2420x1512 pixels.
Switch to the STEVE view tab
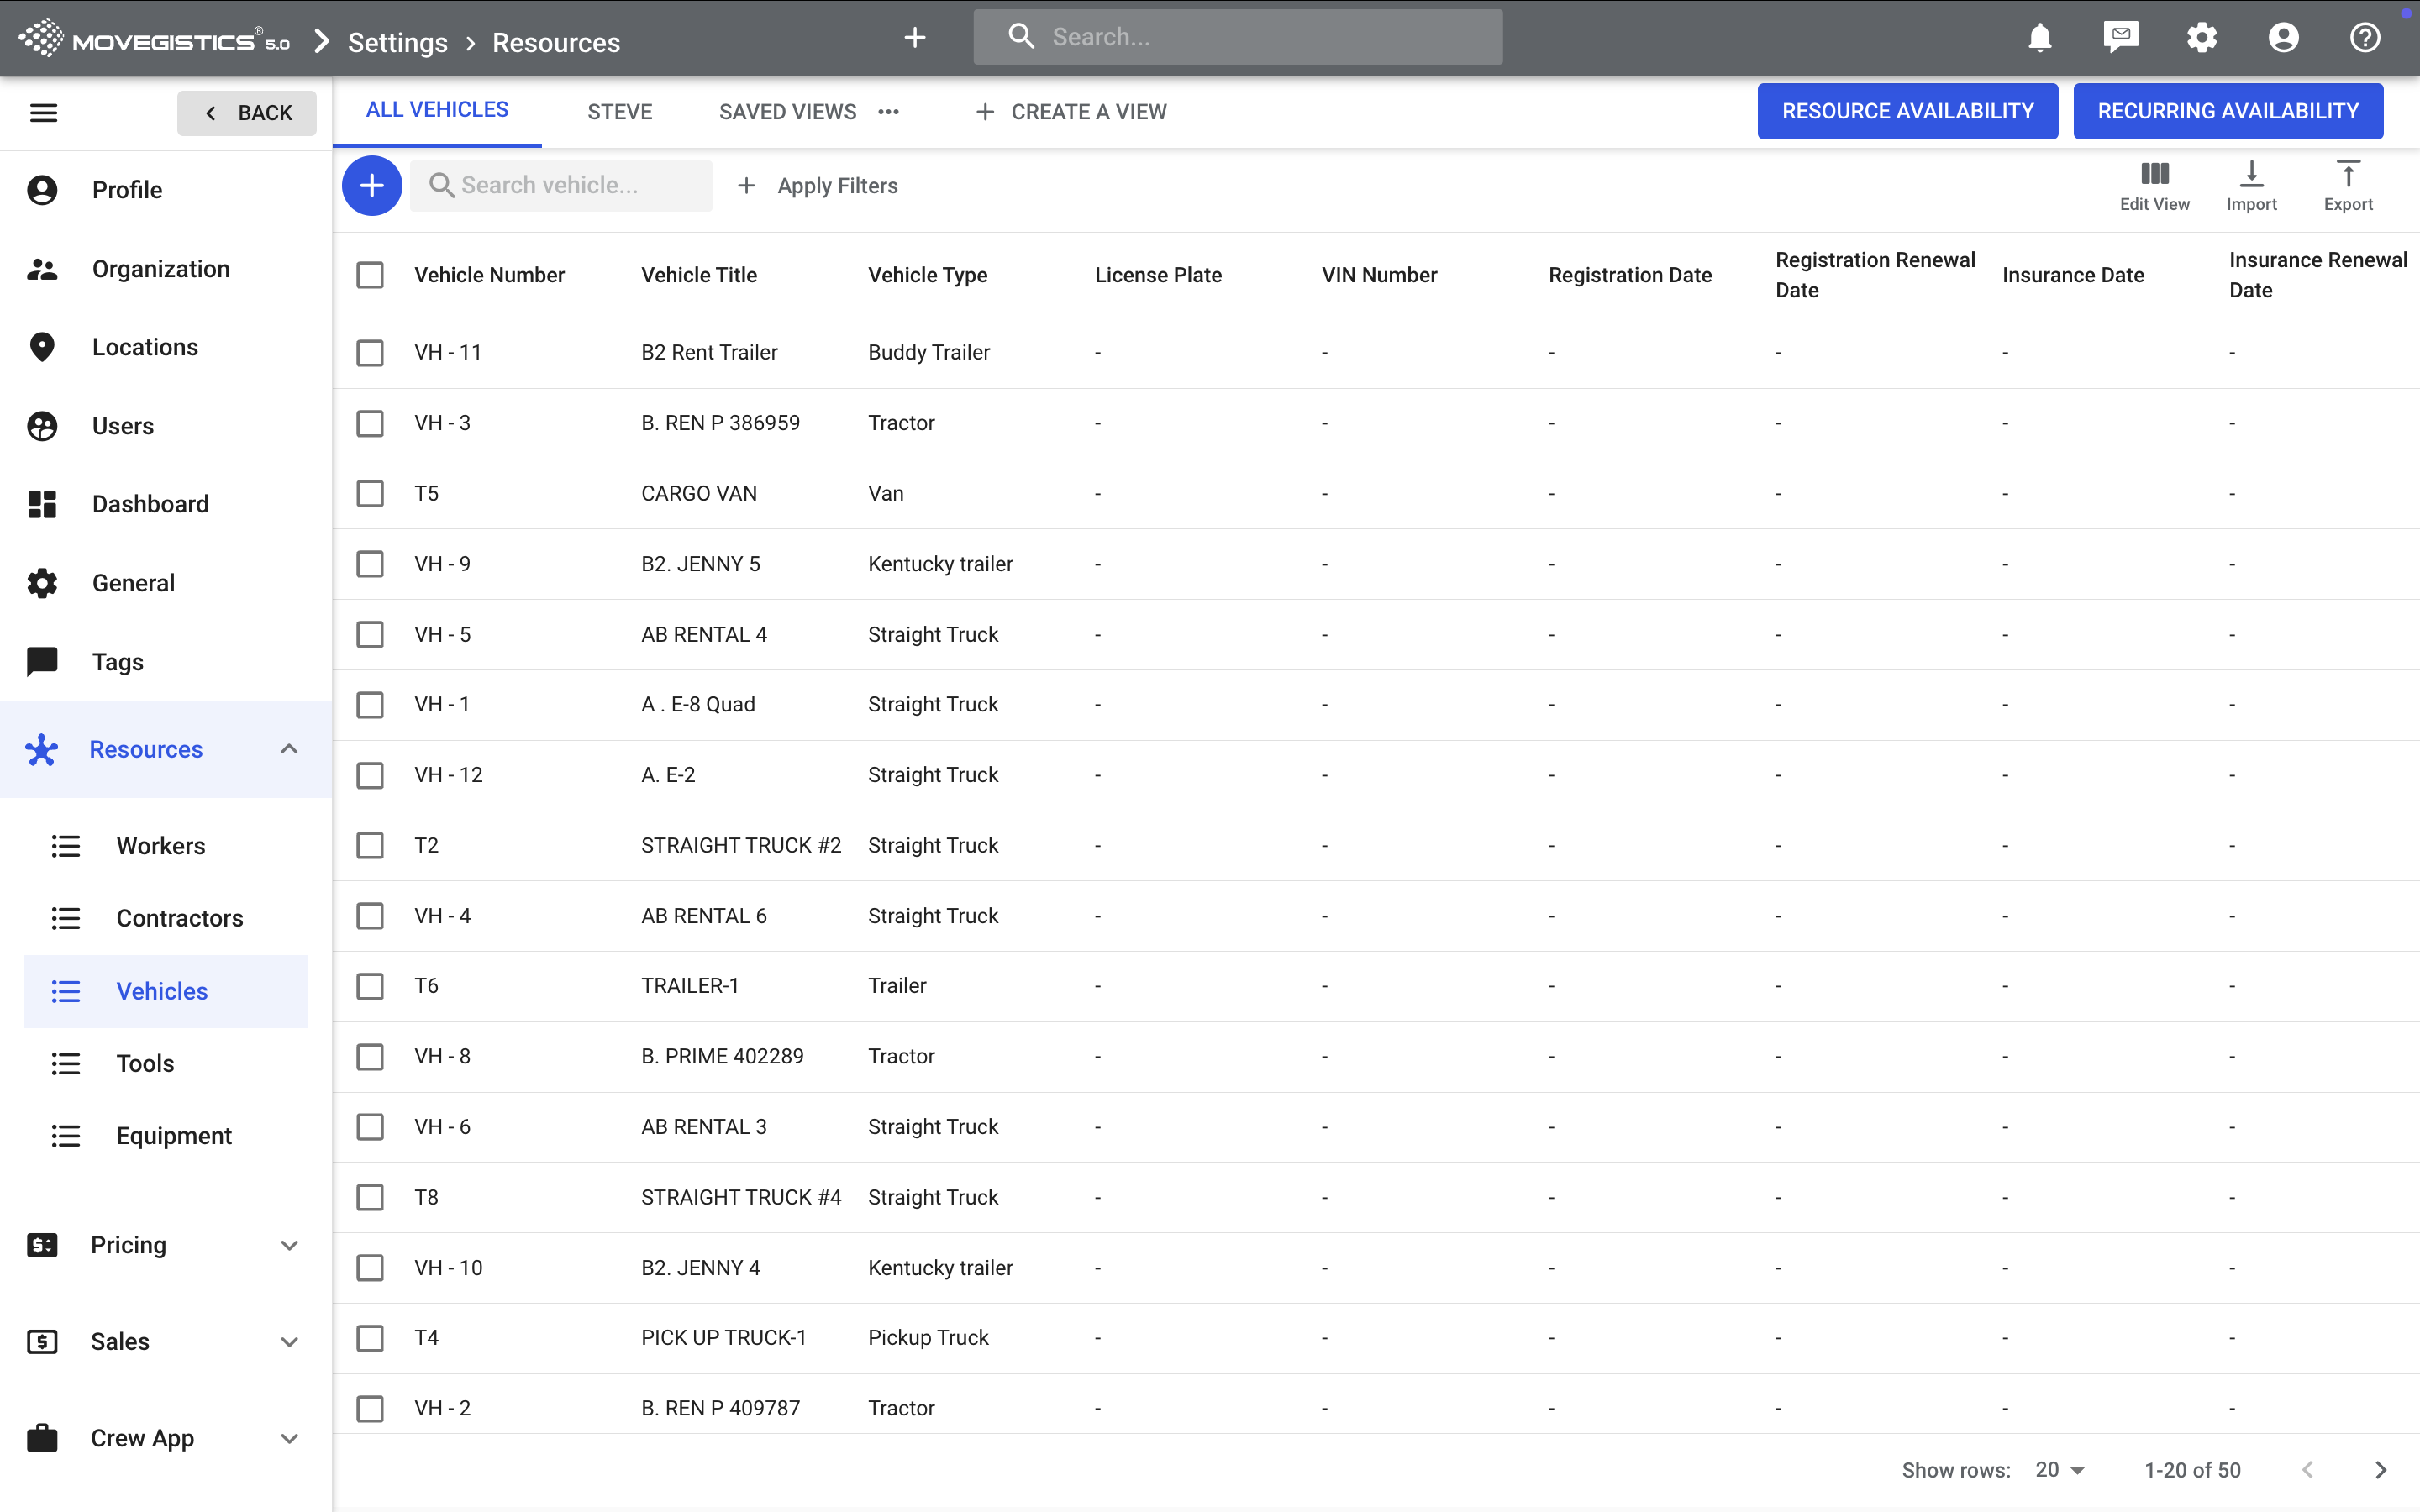[x=619, y=112]
